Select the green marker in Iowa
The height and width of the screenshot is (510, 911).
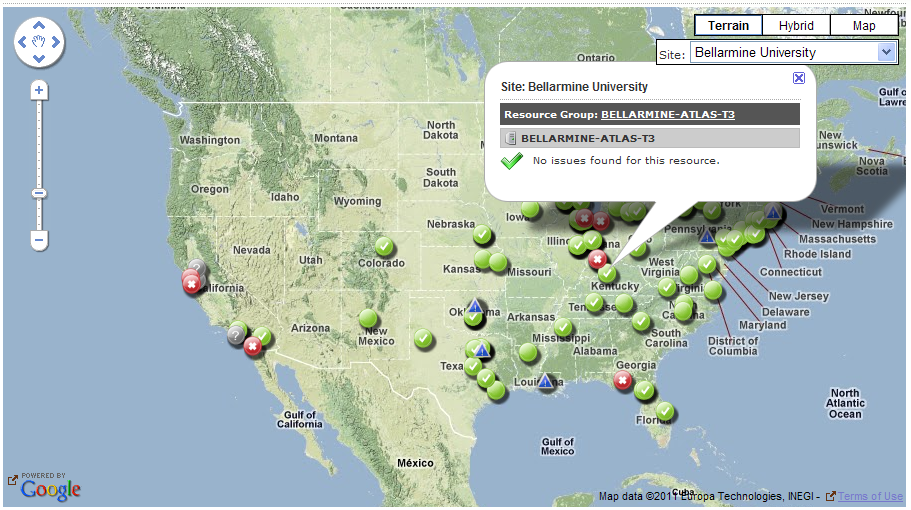pyautogui.click(x=530, y=208)
